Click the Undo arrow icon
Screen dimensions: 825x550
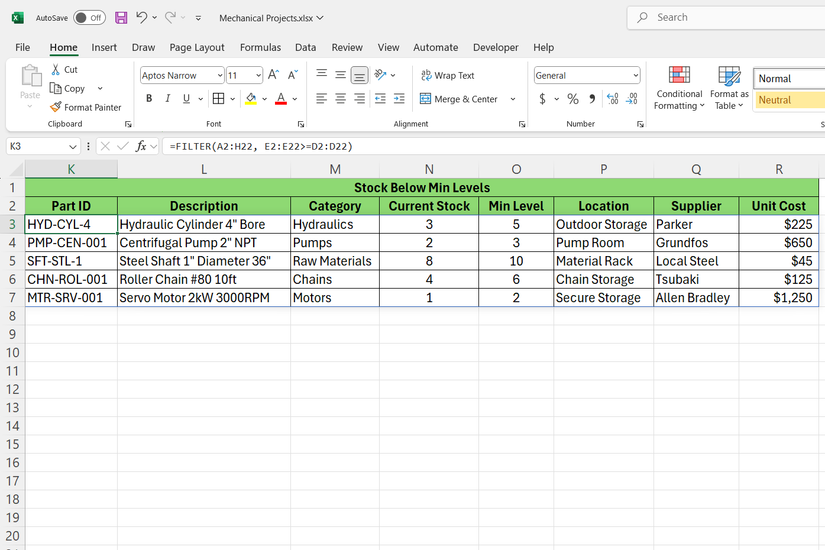[141, 17]
